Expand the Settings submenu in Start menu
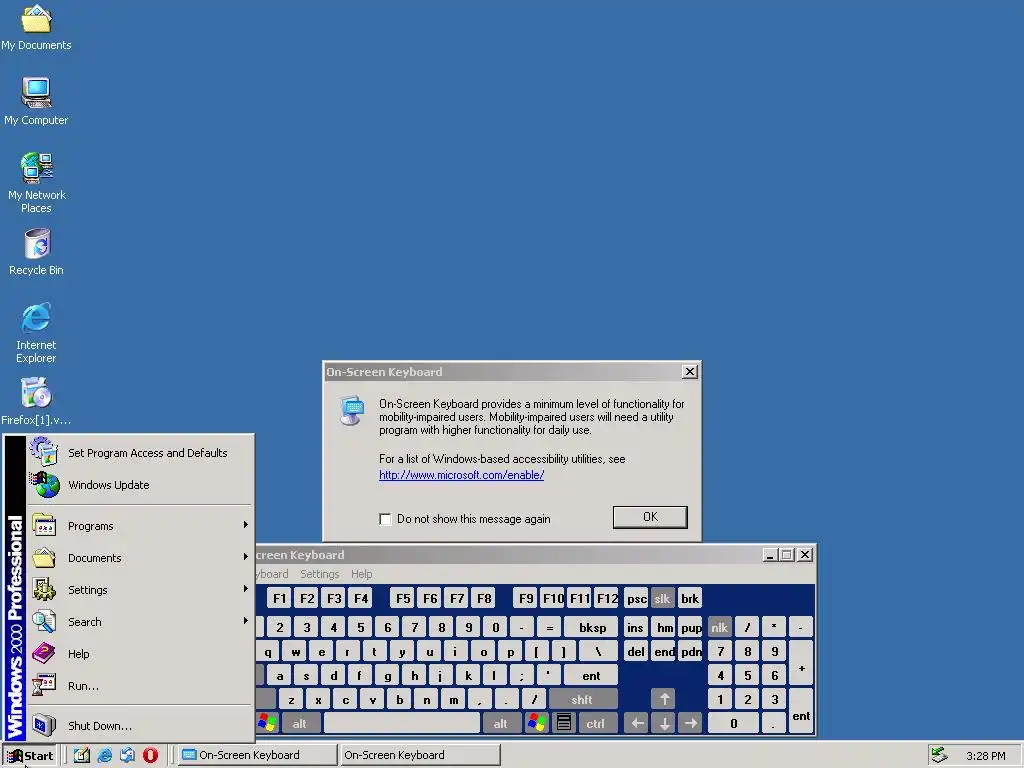Viewport: 1024px width, 768px height. point(140,590)
